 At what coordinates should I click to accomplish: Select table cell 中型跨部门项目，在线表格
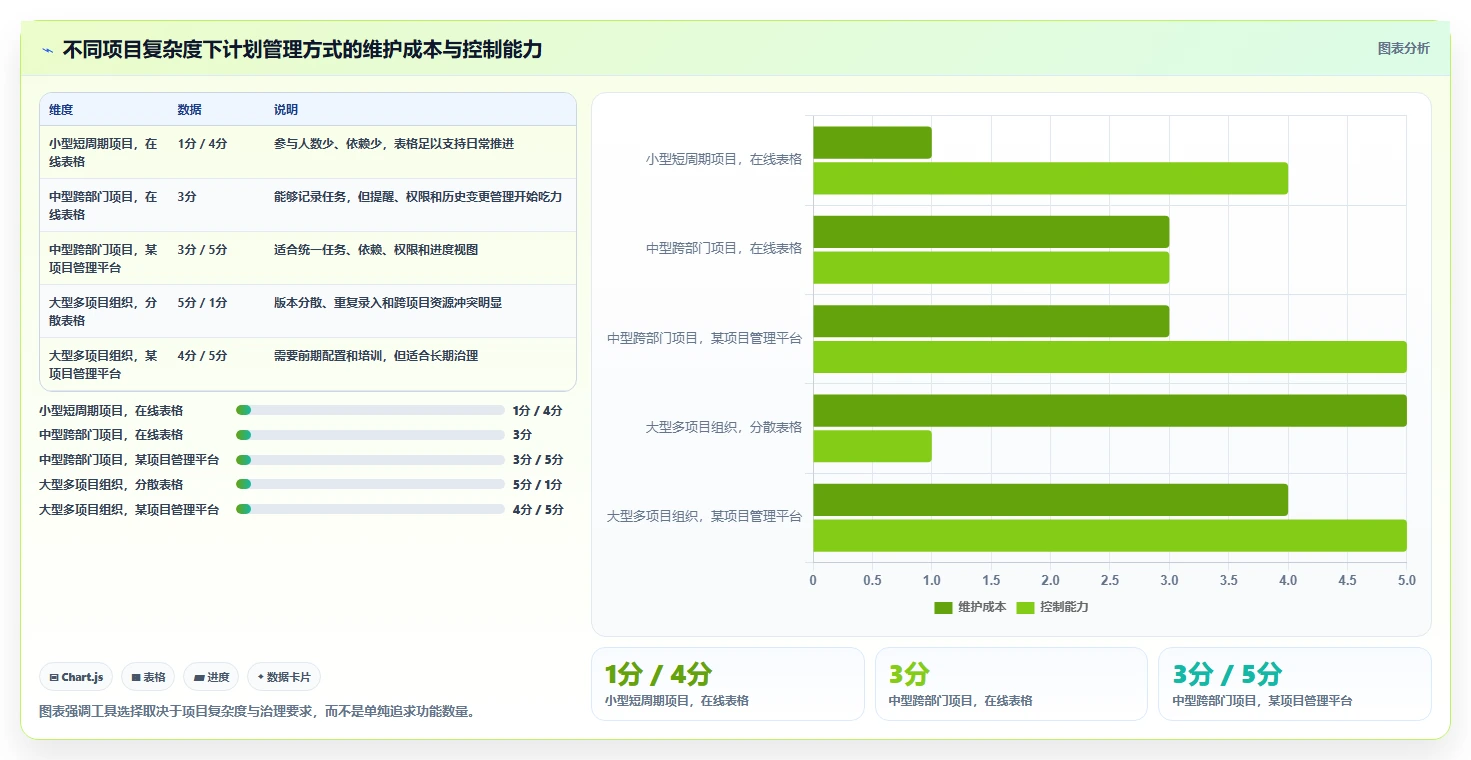click(x=104, y=205)
